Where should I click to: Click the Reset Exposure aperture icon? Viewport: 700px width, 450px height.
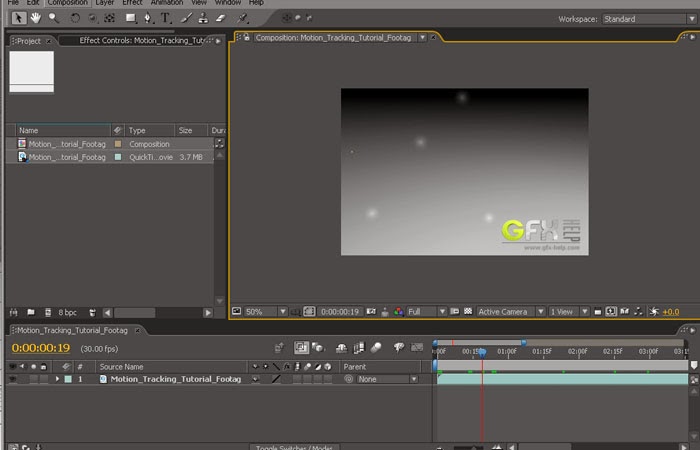click(654, 312)
